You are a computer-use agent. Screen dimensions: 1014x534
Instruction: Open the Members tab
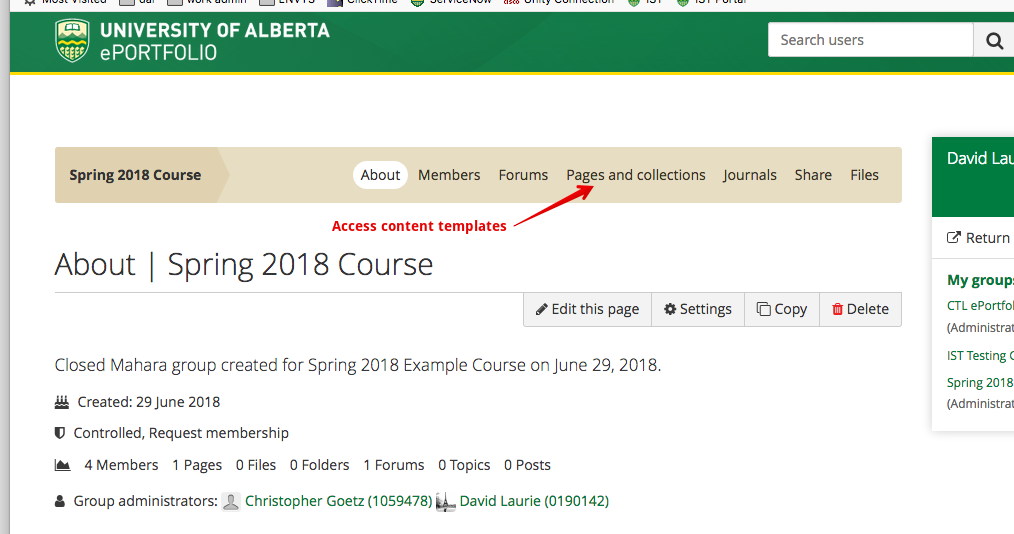click(x=449, y=175)
